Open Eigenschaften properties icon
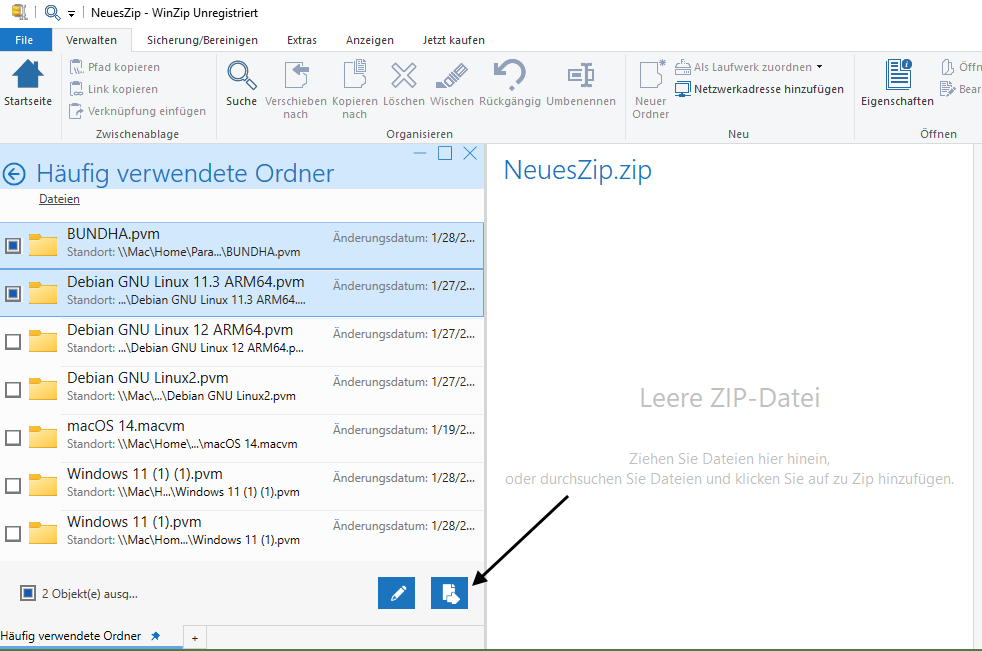Viewport: 982px width, 651px height. click(x=898, y=75)
